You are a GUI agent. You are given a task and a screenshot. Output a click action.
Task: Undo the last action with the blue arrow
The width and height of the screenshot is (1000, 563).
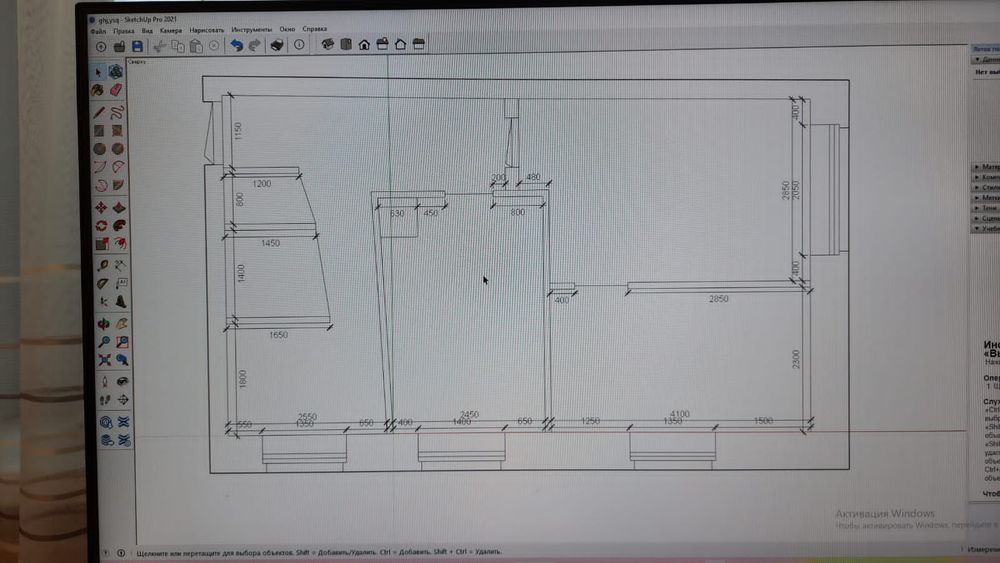click(x=236, y=45)
